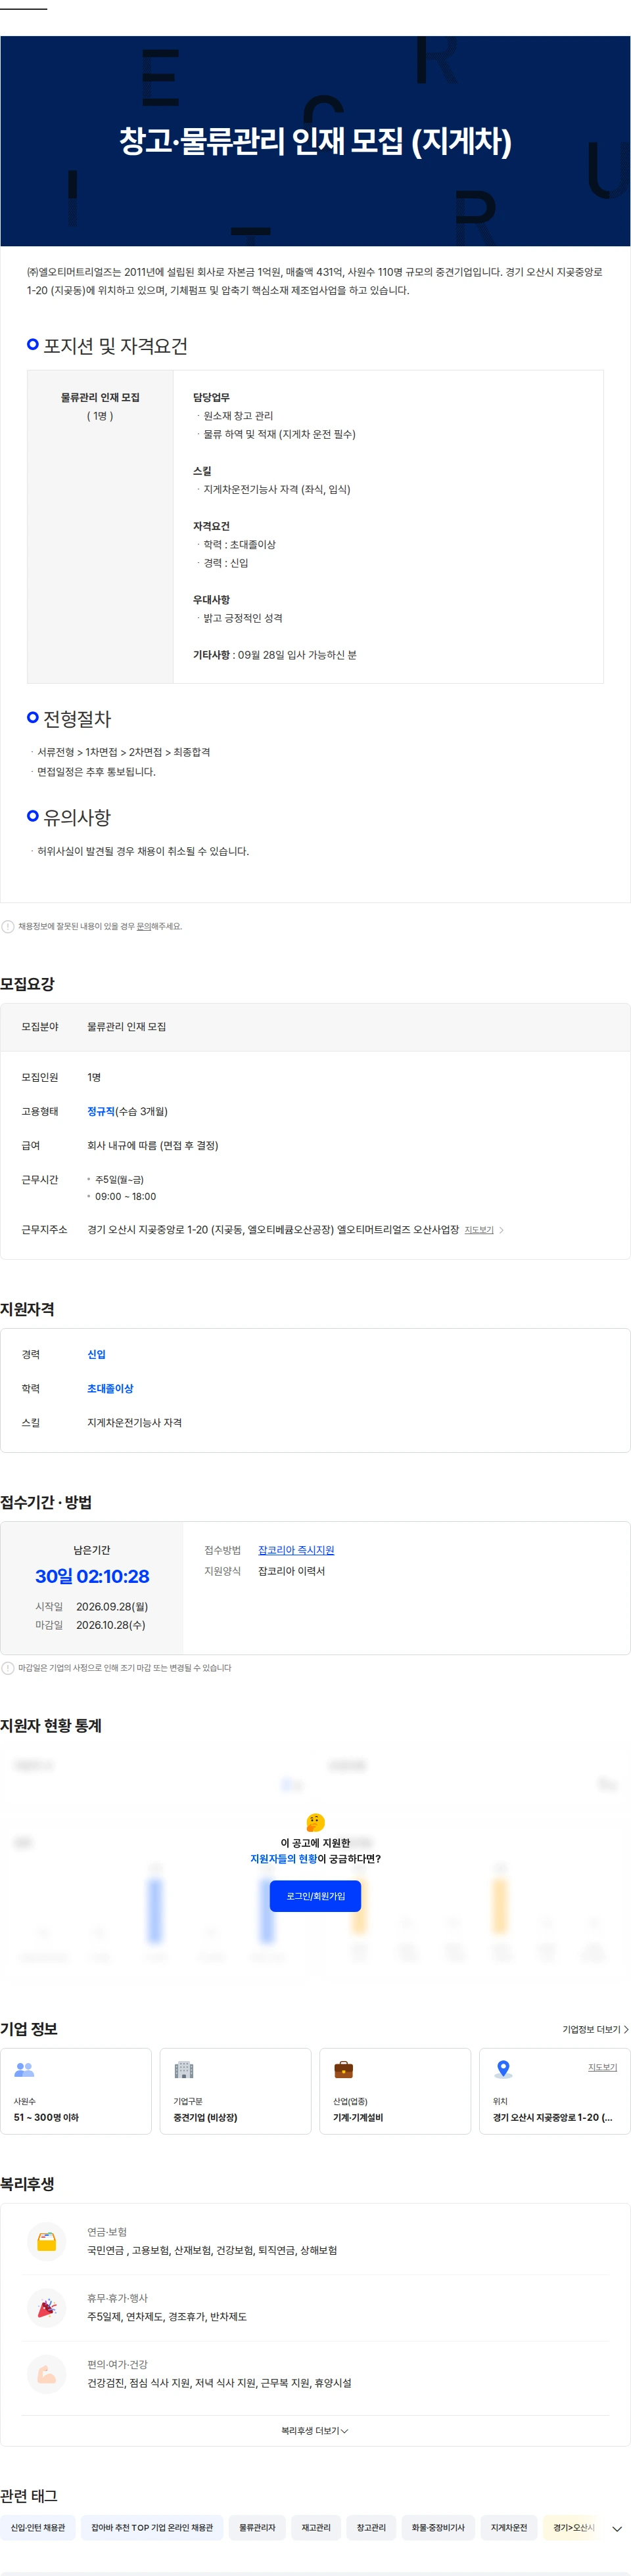Select the 지게차운전 tag
The image size is (631, 2576).
click(x=509, y=2527)
